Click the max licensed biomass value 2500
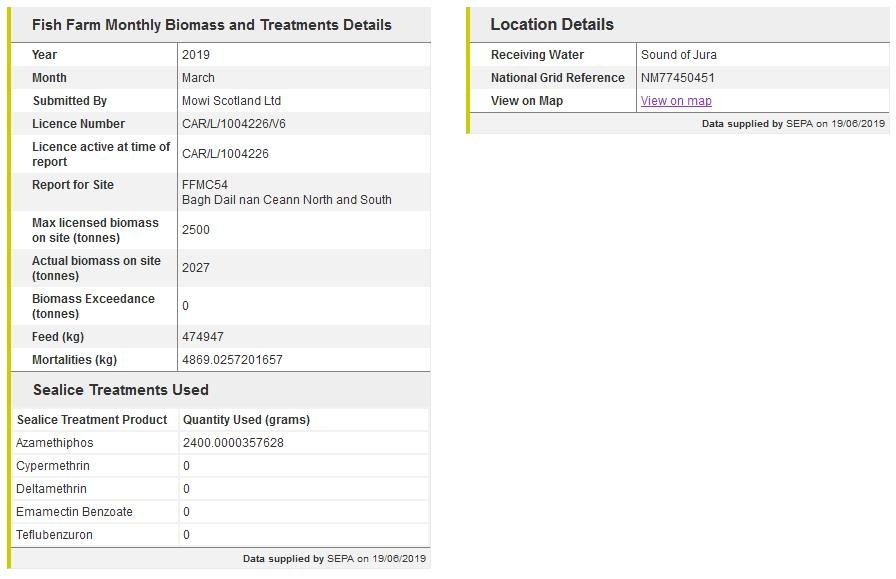This screenshot has height=579, width=896. 196,230
